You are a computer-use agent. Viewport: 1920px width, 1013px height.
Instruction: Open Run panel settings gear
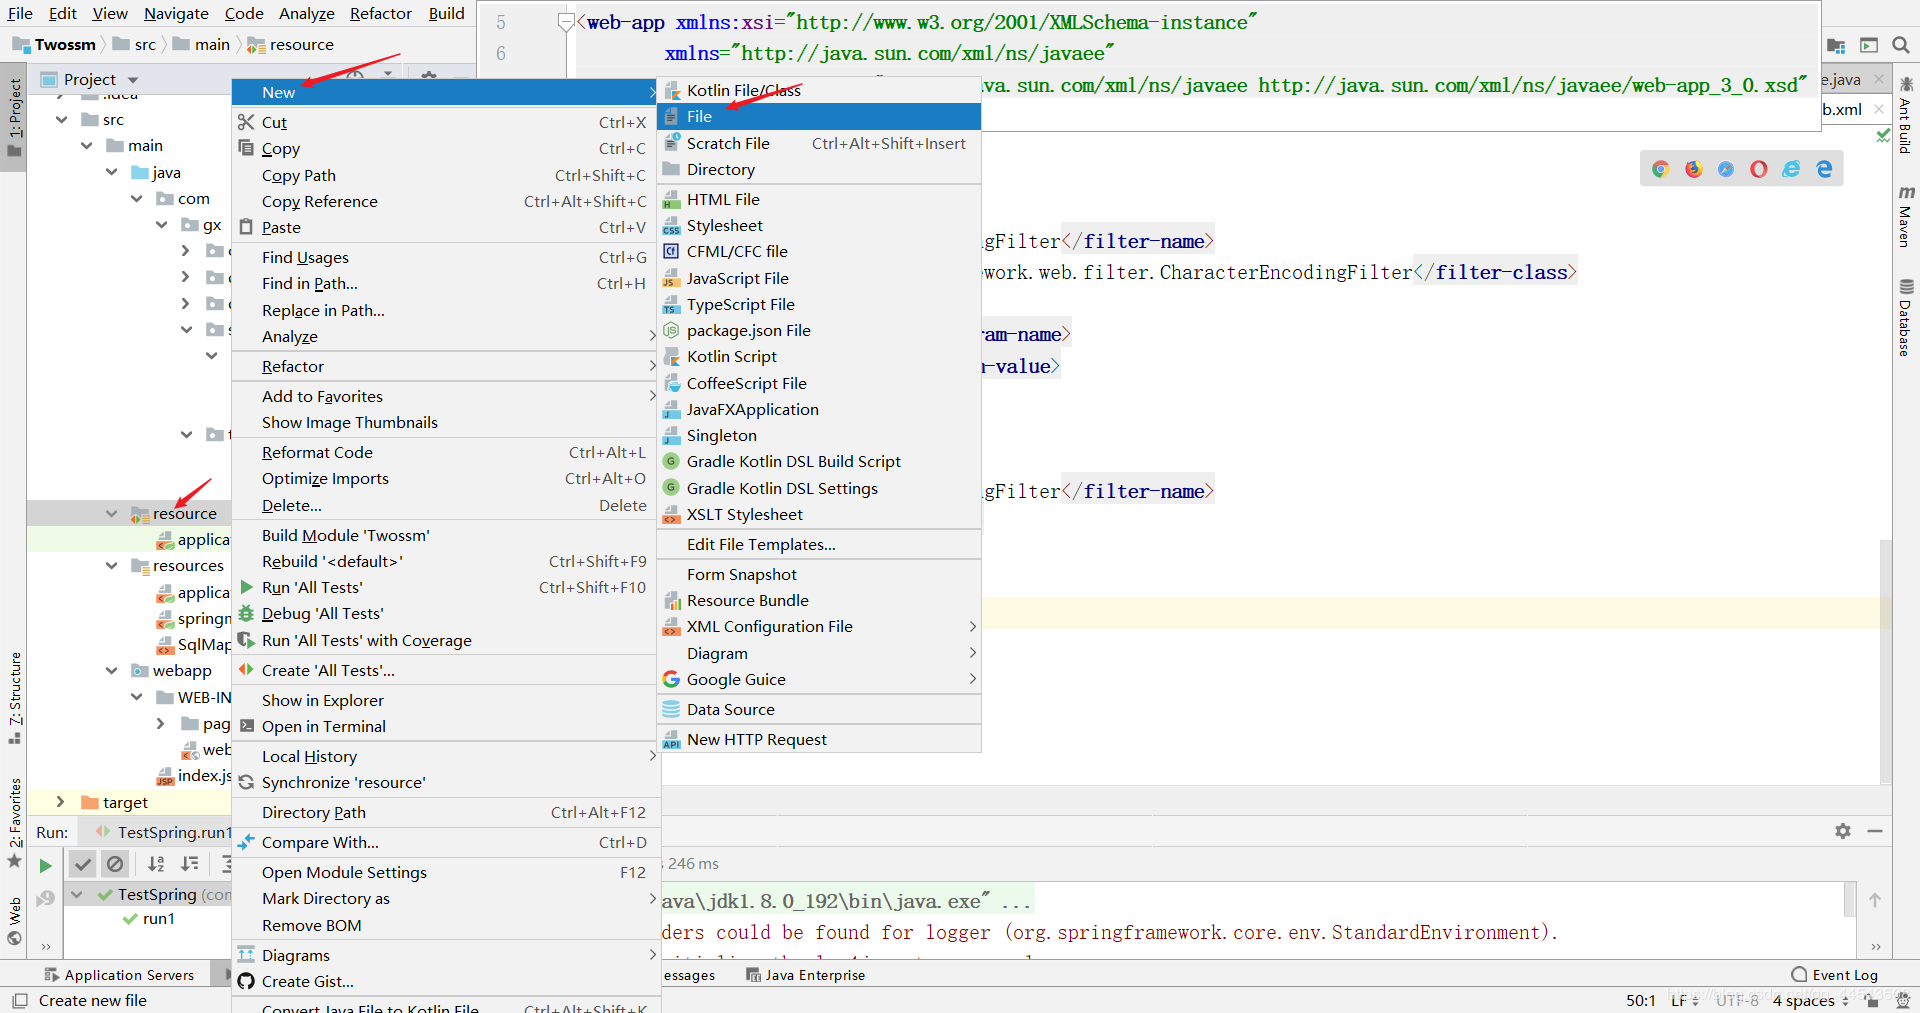[x=1843, y=831]
